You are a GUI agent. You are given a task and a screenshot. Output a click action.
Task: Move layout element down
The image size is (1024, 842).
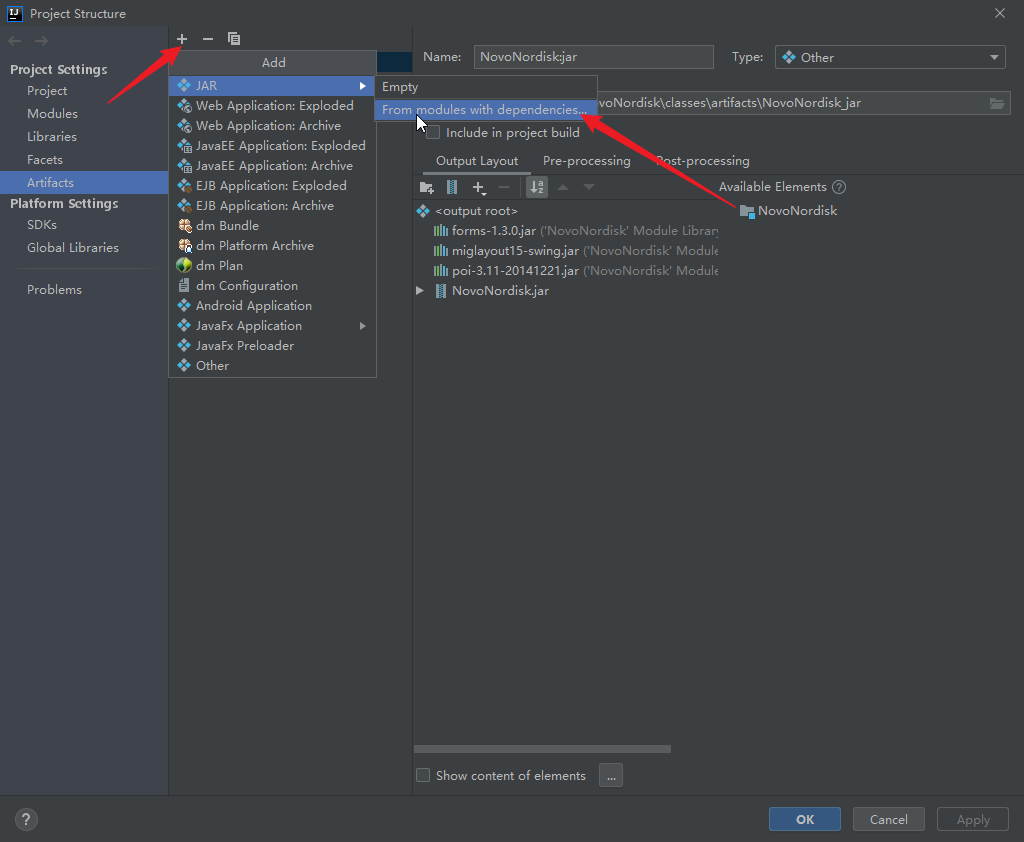click(x=588, y=187)
